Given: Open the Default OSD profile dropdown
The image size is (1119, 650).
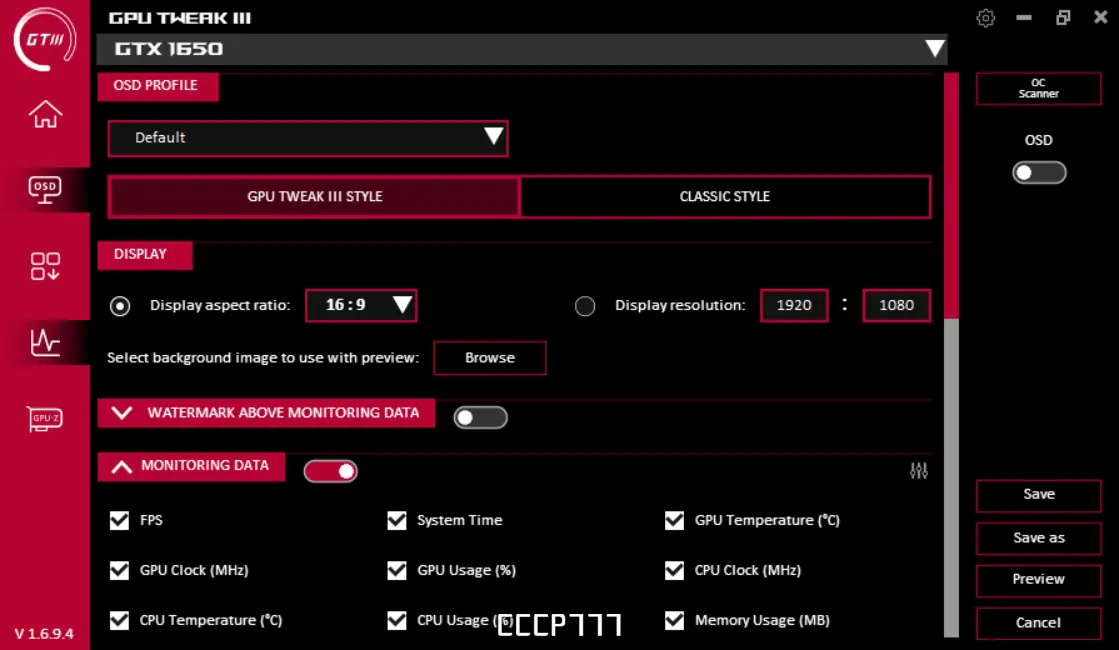Looking at the screenshot, I should 308,138.
